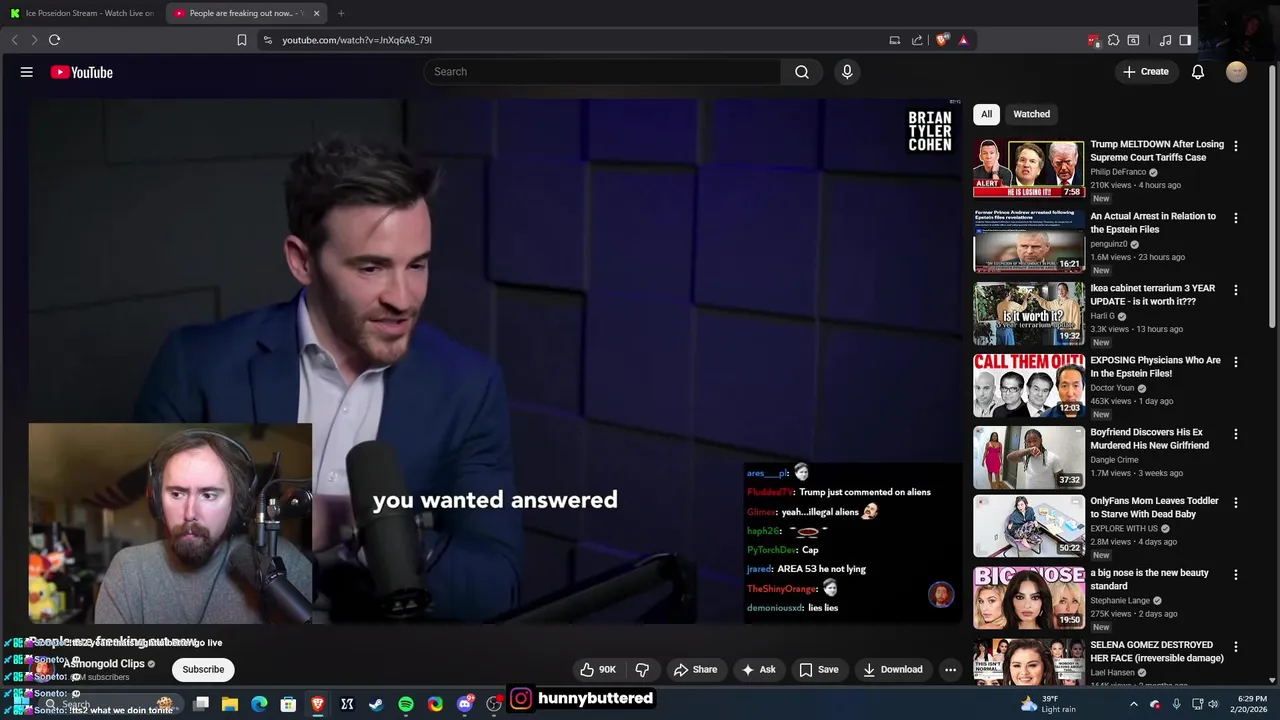Open the BIG NOSE video thumbnail
The image size is (1280, 720).
click(1029, 598)
